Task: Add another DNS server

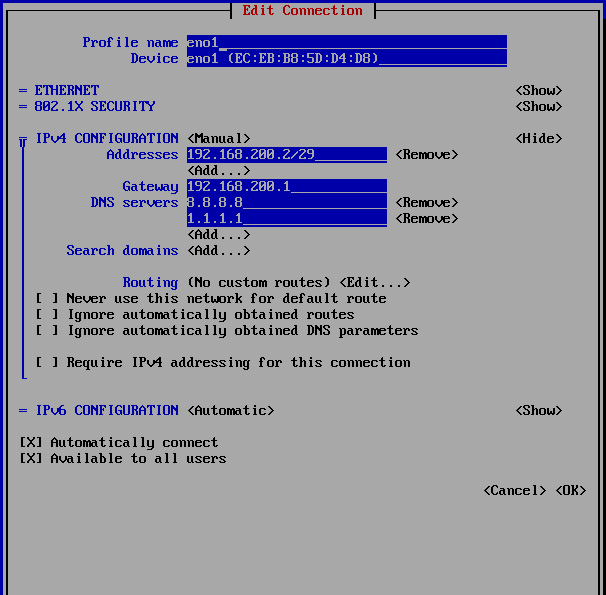Action: tap(219, 235)
